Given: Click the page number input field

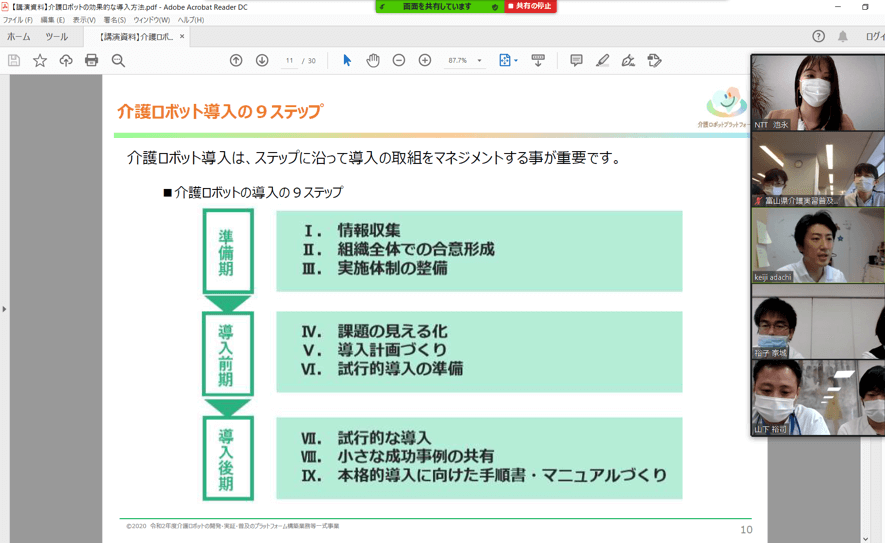Looking at the screenshot, I should (x=289, y=61).
